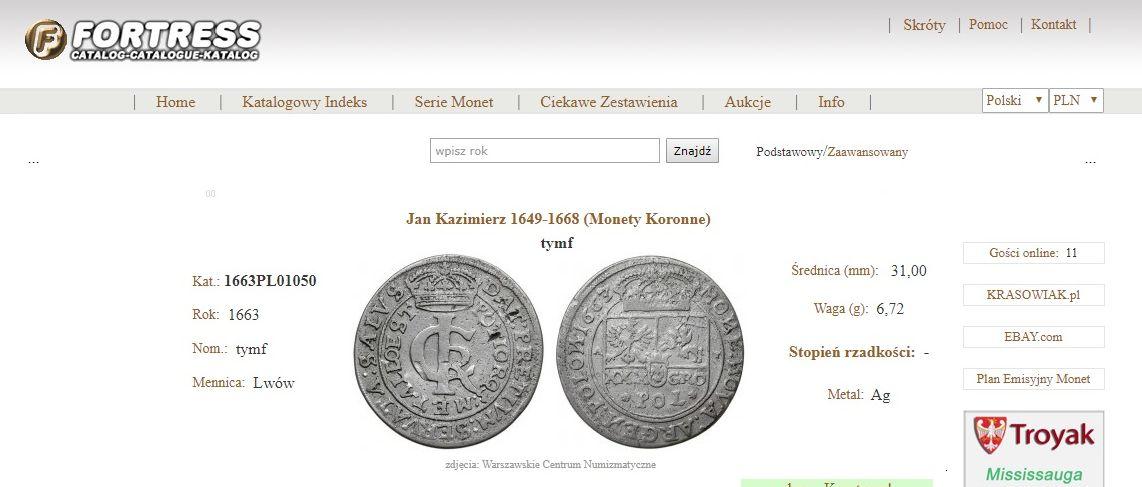Open the Kontakt link

pyautogui.click(x=1053, y=25)
